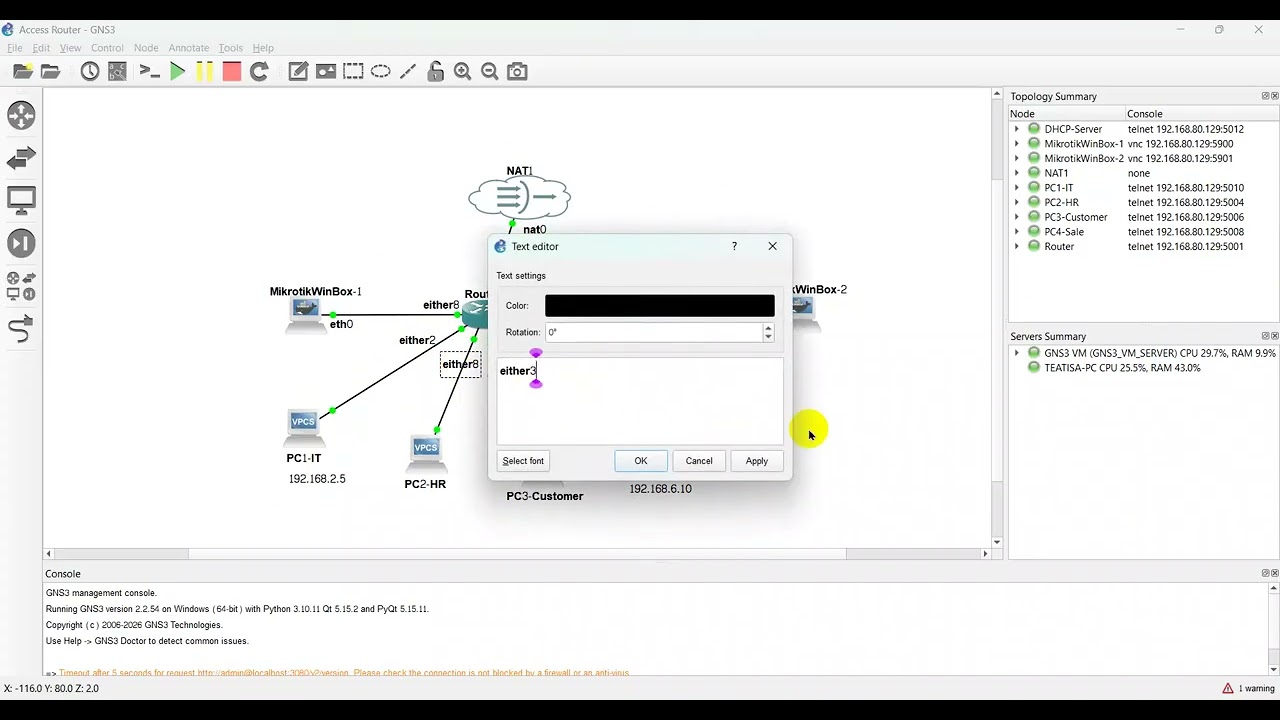This screenshot has width=1280, height=720.
Task: Expand GNS3 VM server in Servers Summary
Action: [x=1017, y=353]
